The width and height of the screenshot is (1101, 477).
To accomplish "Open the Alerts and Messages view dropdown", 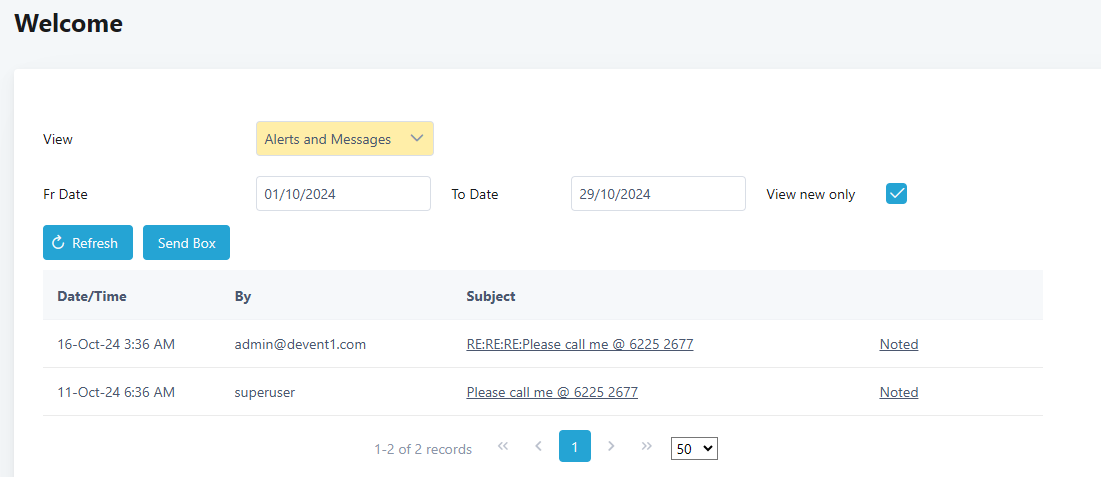I will [x=344, y=139].
